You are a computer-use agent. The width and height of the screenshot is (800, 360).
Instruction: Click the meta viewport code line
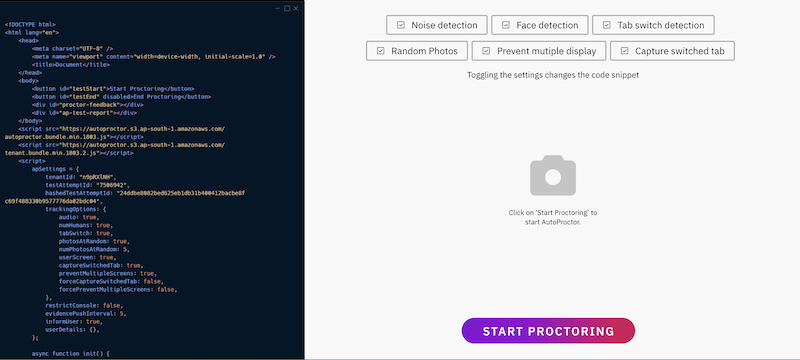(x=154, y=57)
